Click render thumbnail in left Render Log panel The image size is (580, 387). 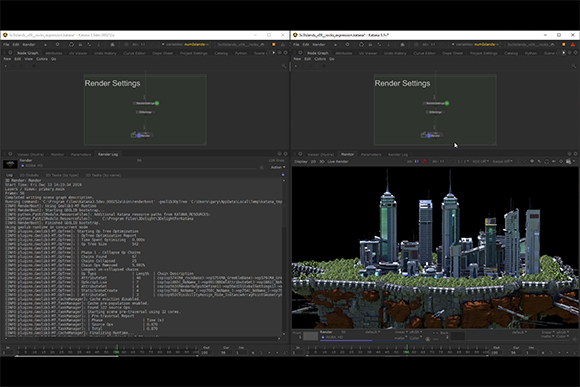coord(10,164)
